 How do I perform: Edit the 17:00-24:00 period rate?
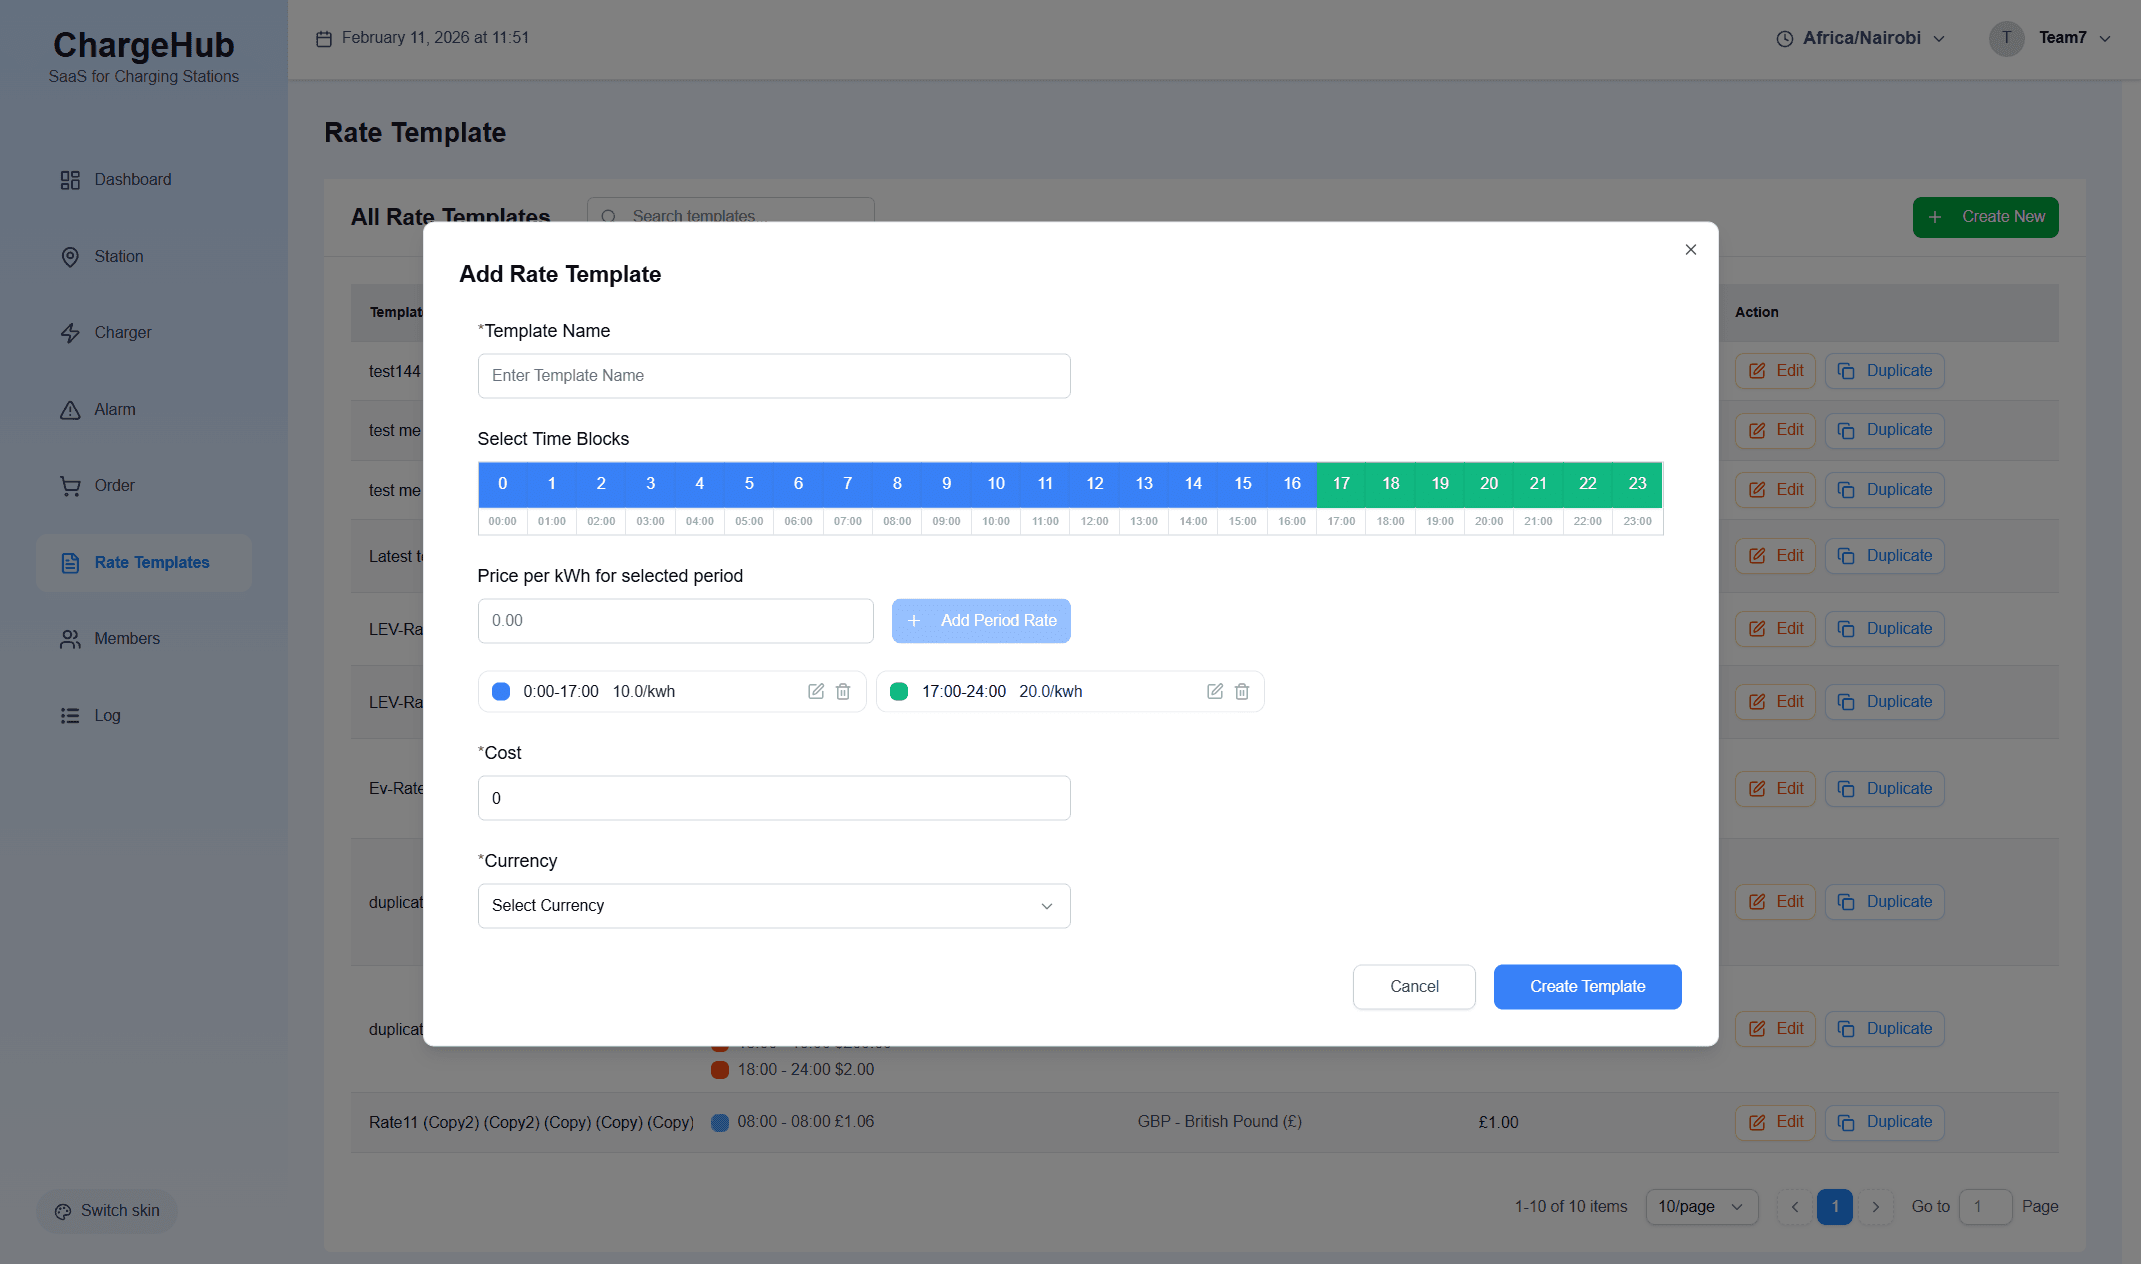point(1215,691)
